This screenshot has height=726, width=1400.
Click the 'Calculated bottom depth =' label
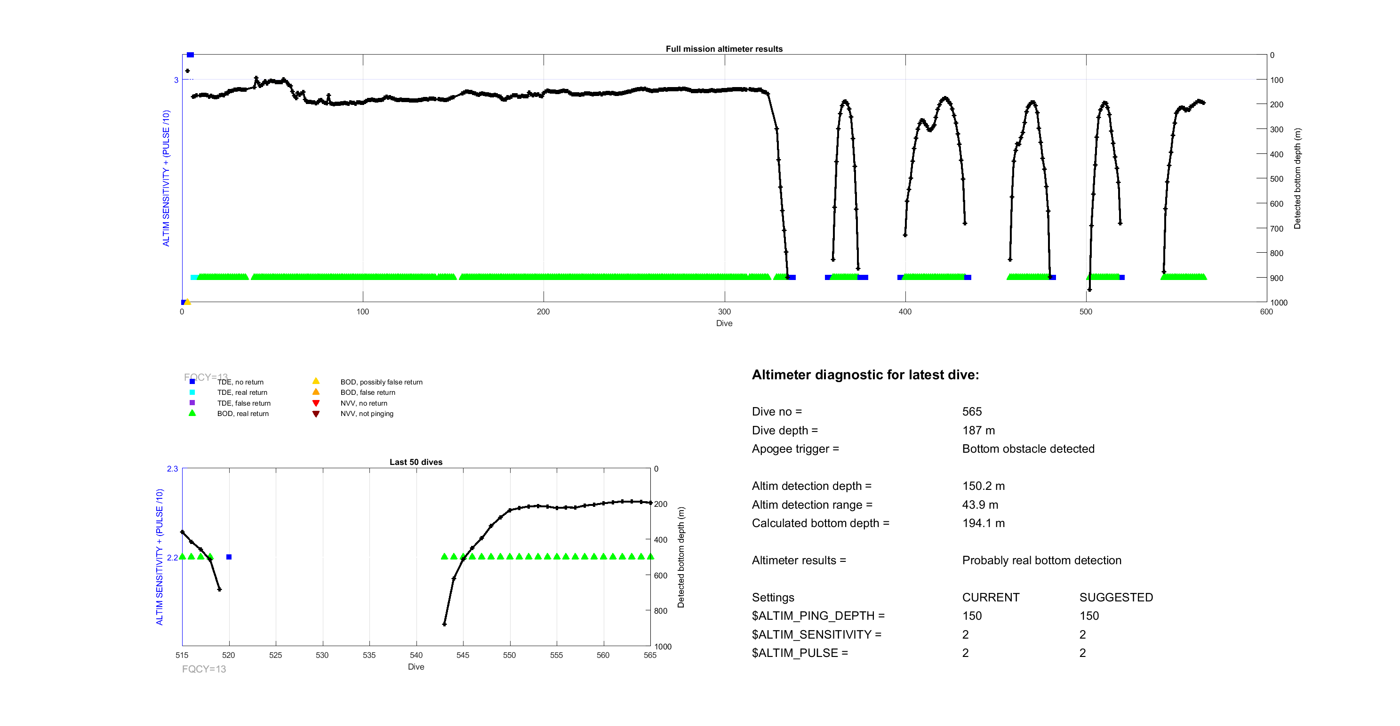click(820, 523)
